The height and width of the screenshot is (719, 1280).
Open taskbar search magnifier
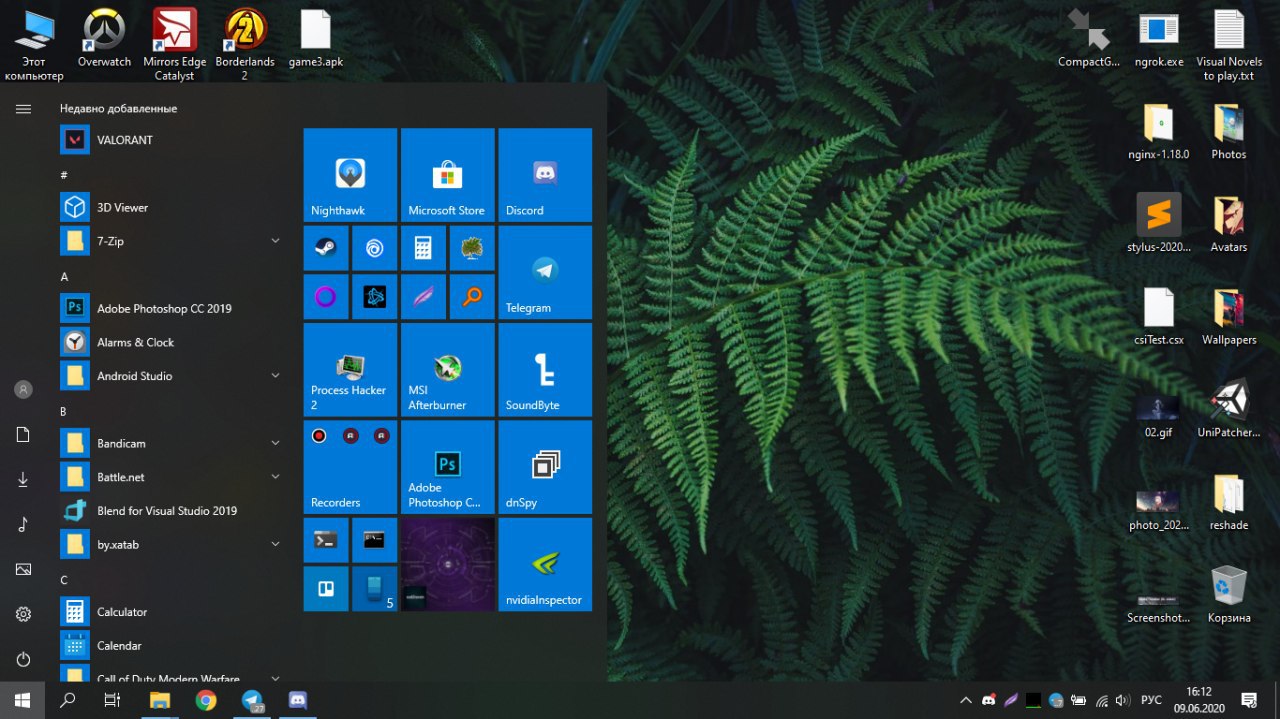click(x=68, y=700)
